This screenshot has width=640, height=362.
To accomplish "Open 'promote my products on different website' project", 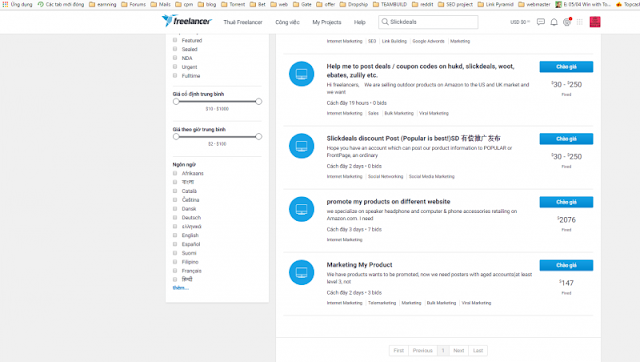I will click(x=388, y=202).
